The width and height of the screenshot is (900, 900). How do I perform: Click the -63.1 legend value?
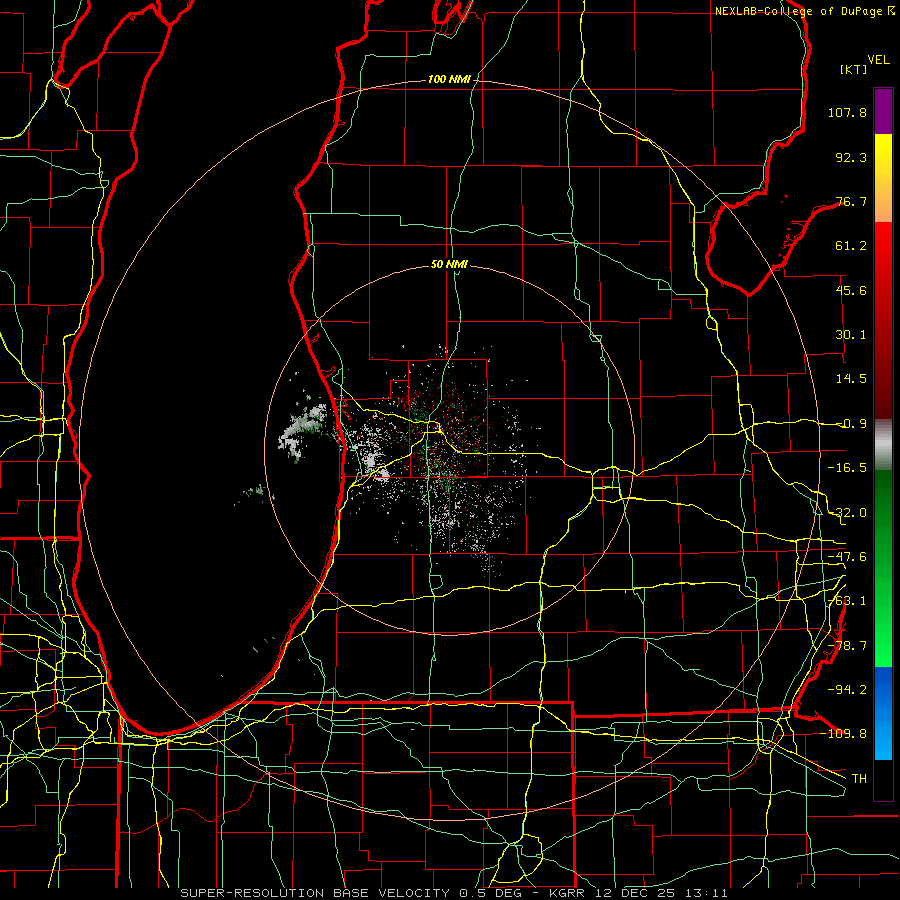[x=847, y=601]
